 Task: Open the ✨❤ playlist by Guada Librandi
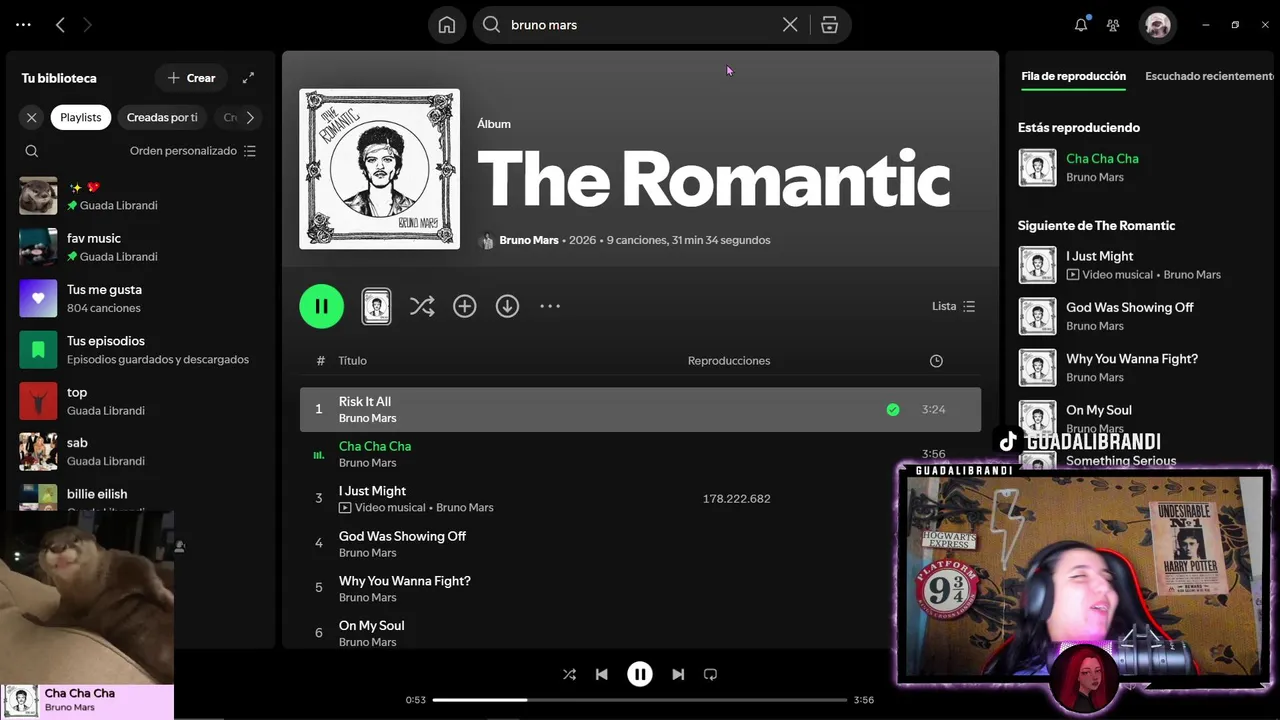pyautogui.click(x=140, y=196)
